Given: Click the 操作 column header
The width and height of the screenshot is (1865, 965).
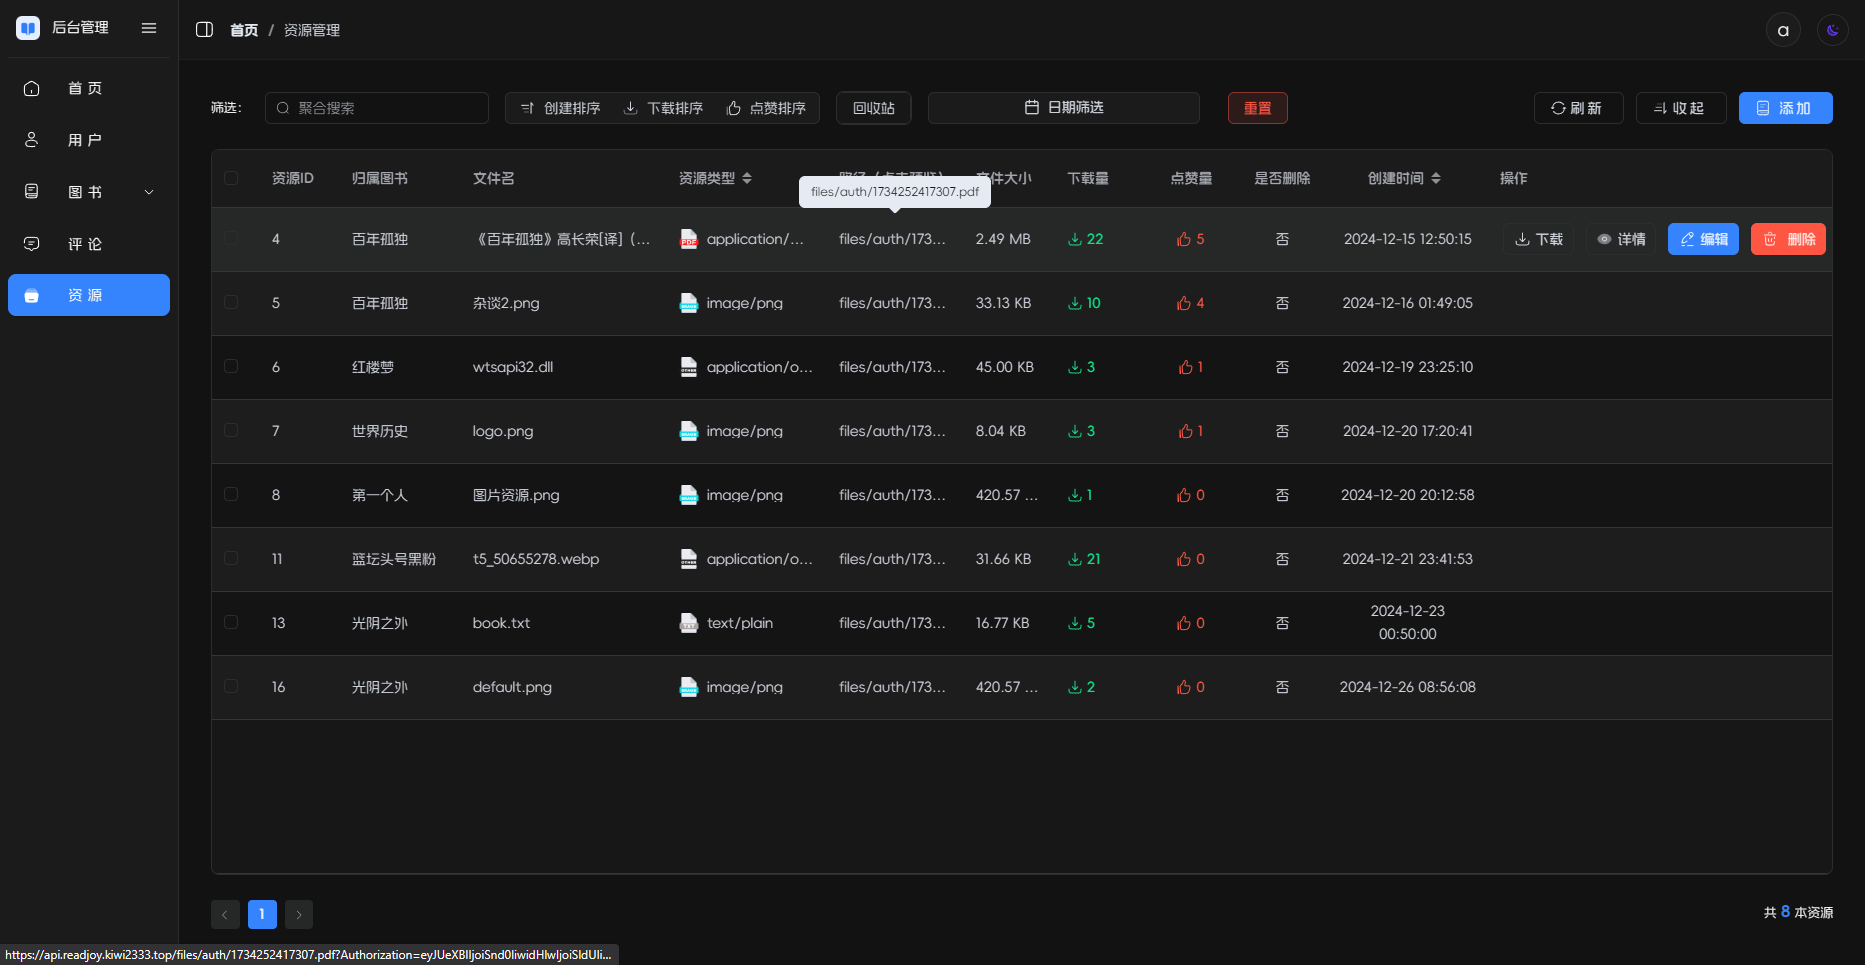Looking at the screenshot, I should pos(1513,178).
